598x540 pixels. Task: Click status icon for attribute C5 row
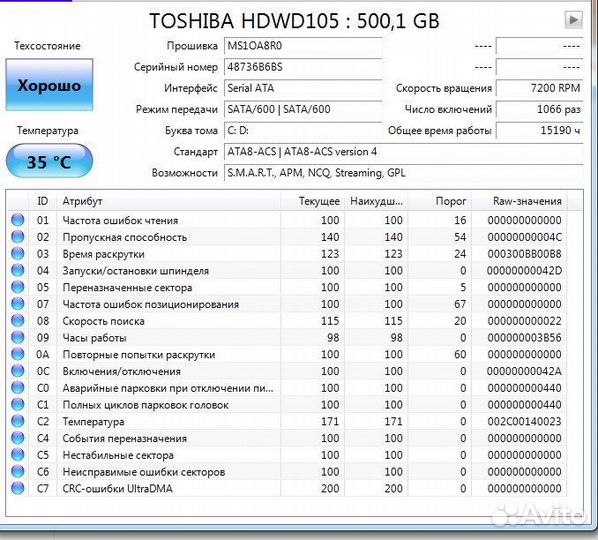point(18,455)
